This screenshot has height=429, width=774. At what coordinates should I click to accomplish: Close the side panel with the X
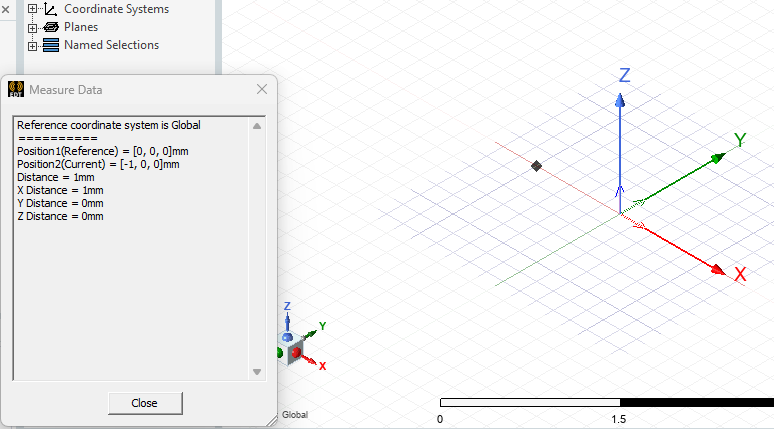5,9
